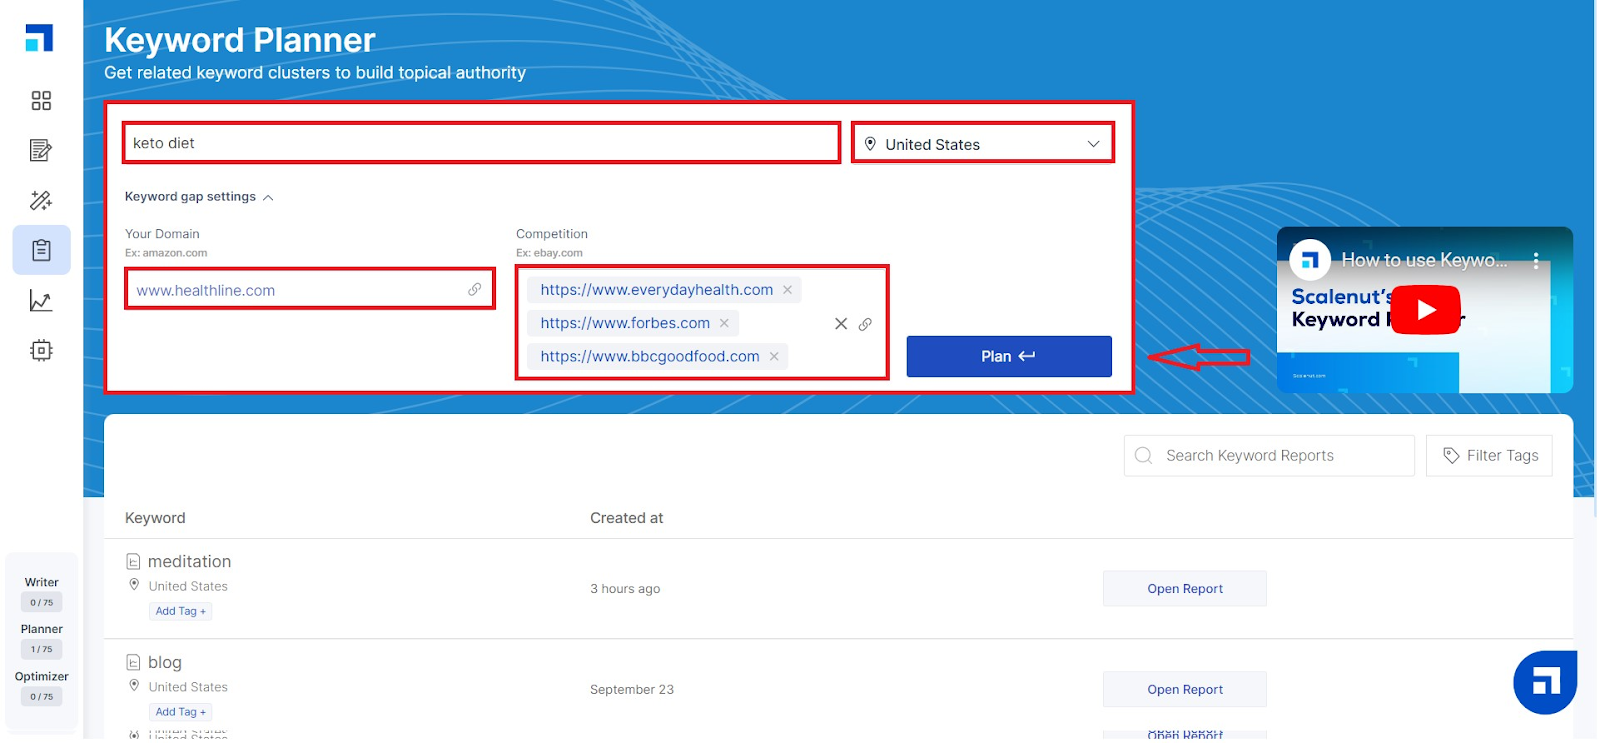Click the meditation keyword row title
1600x743 pixels.
point(189,562)
